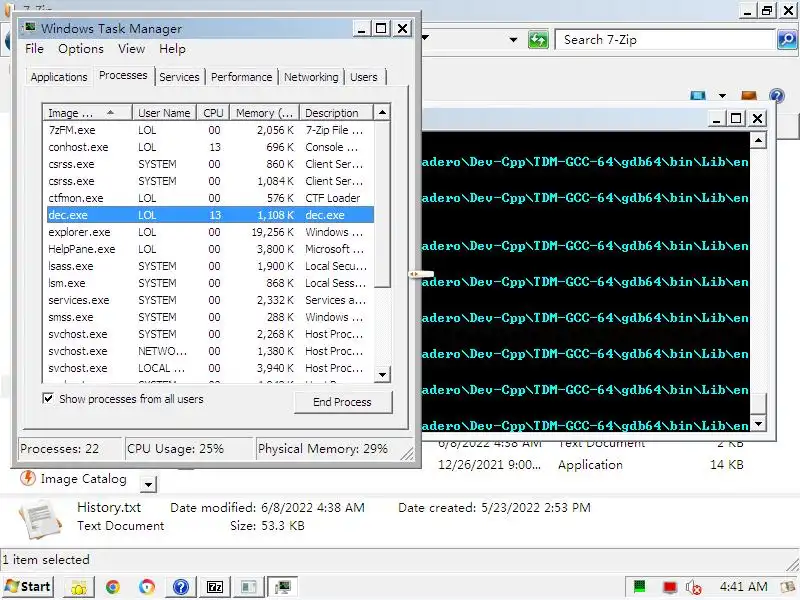Open the Help taskbar icon
The image size is (800, 600).
pyautogui.click(x=181, y=587)
